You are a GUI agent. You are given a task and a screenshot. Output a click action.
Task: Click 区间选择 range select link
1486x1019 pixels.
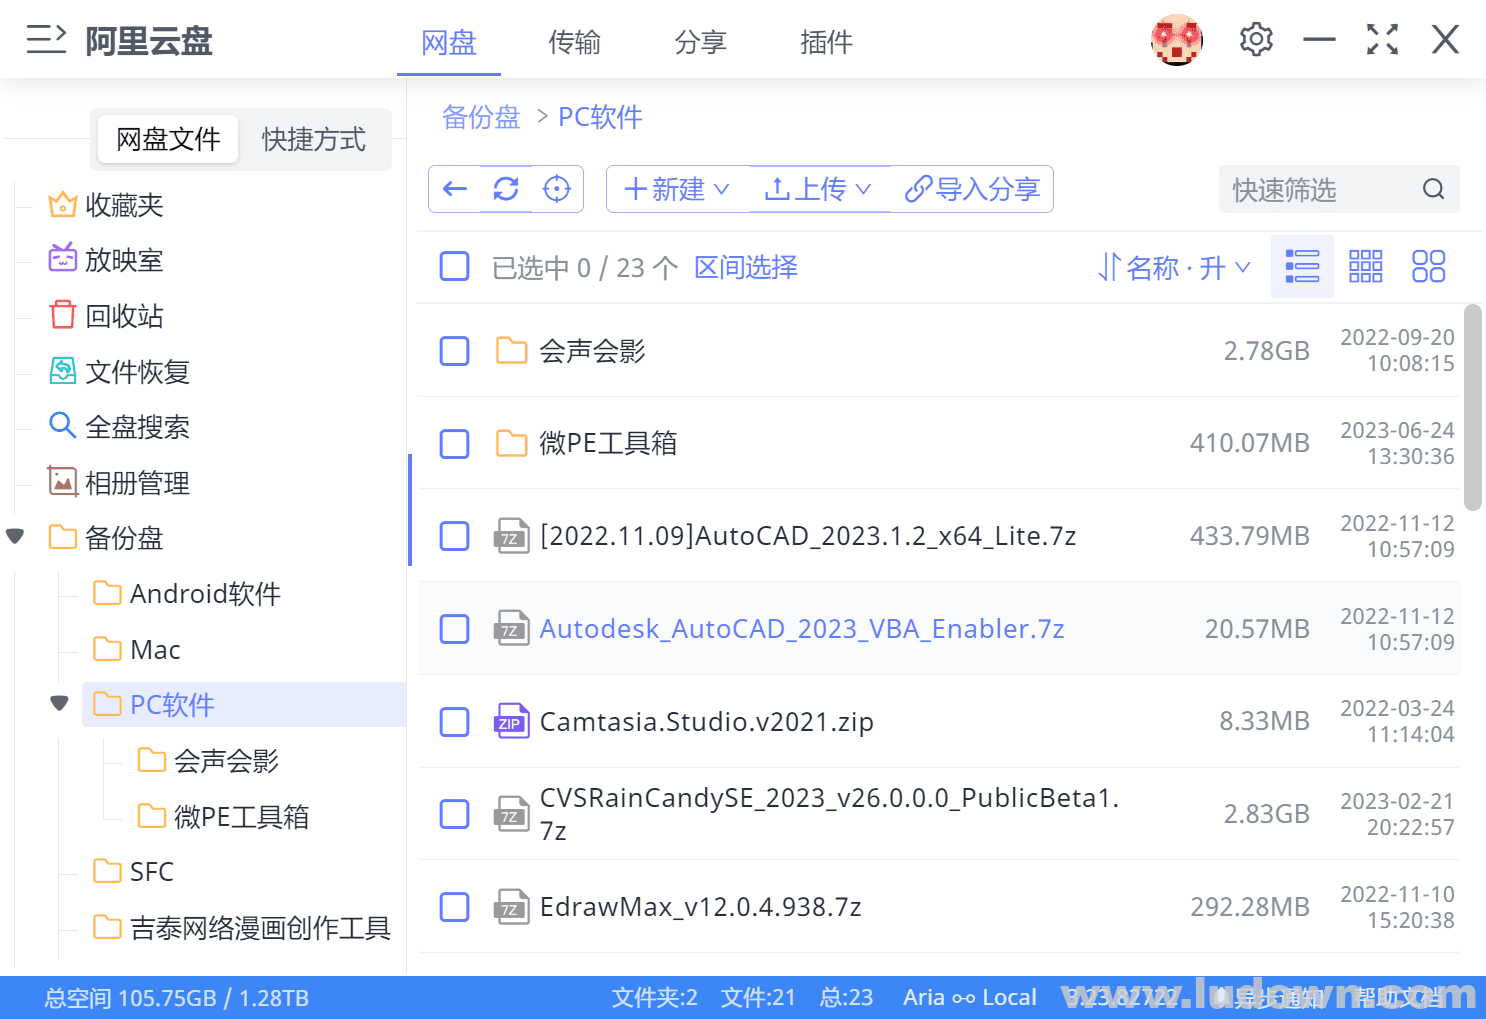(x=746, y=267)
